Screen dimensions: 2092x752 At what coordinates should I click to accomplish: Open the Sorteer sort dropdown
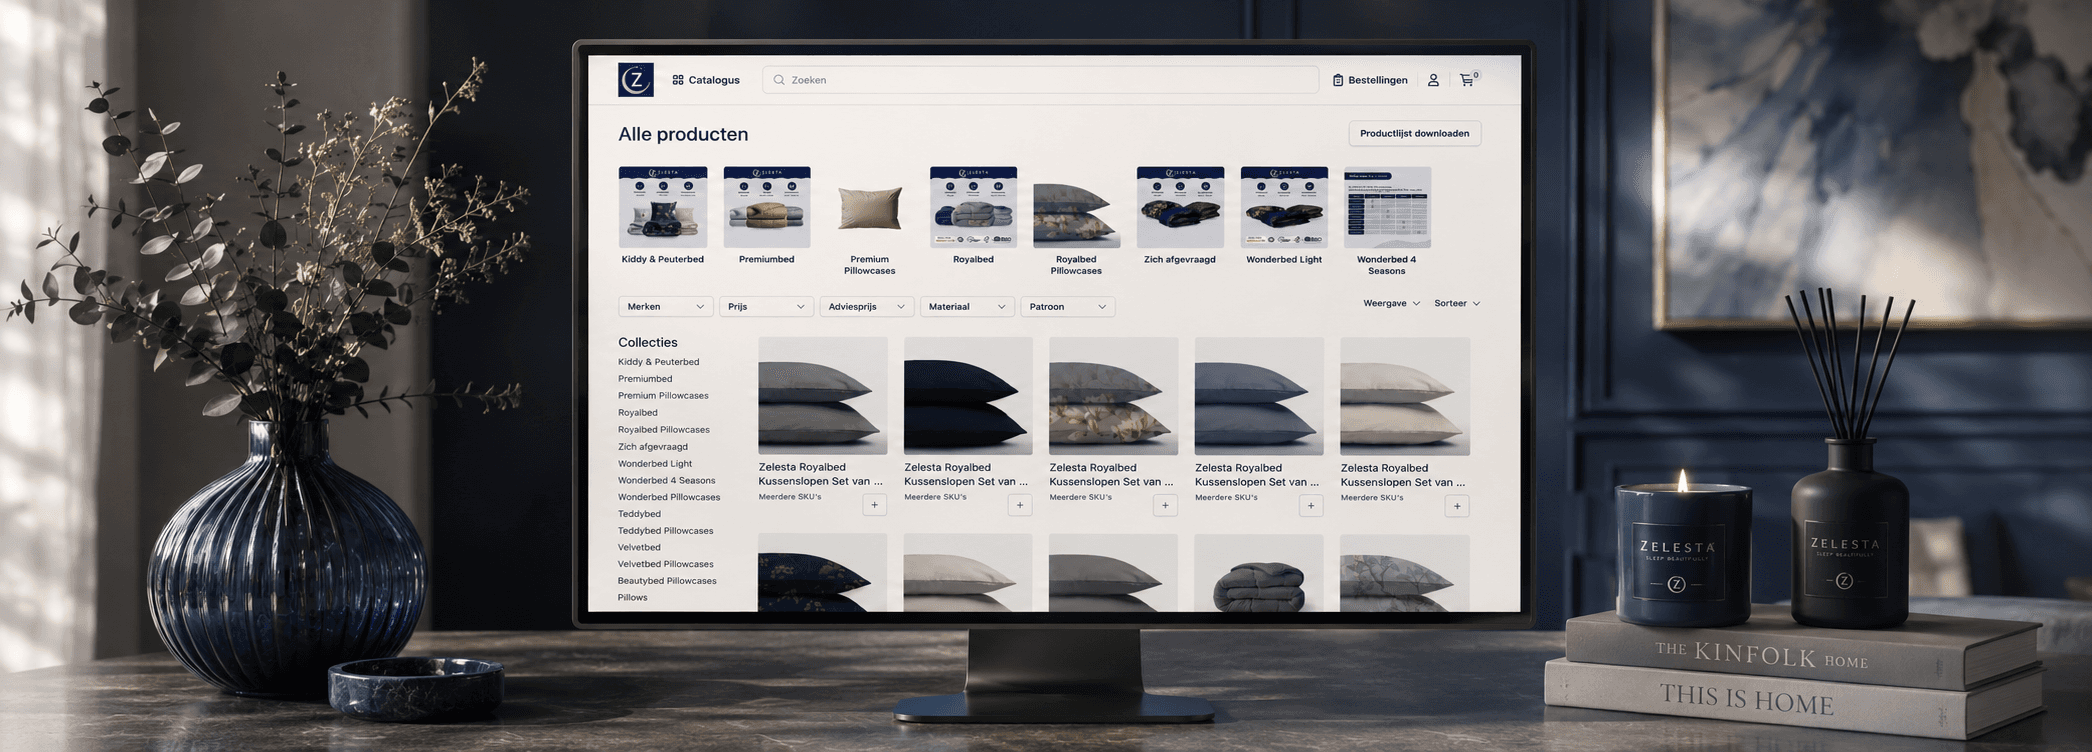pos(1457,303)
